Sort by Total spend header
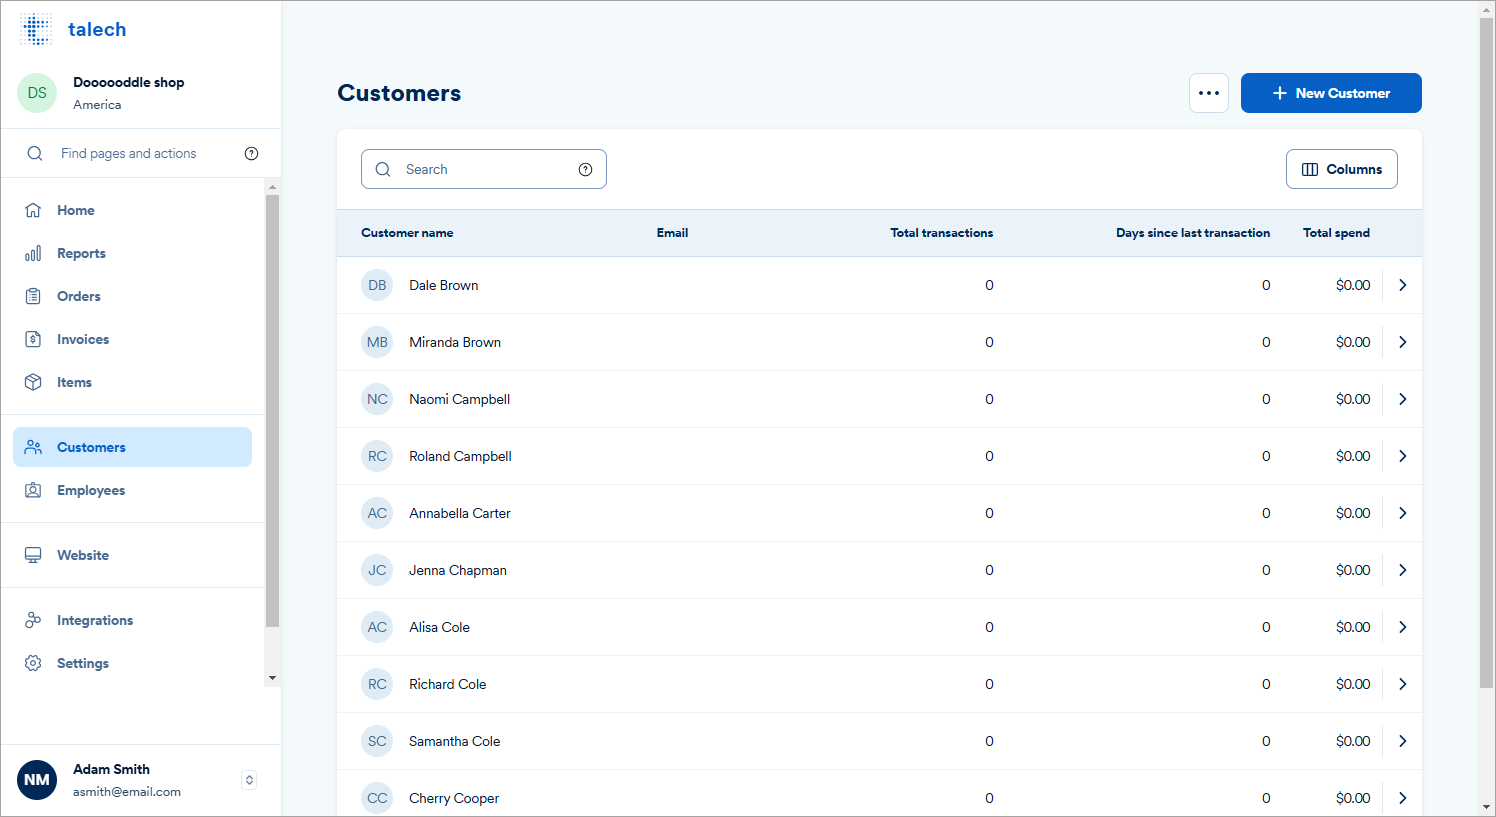The width and height of the screenshot is (1496, 817). 1336,233
